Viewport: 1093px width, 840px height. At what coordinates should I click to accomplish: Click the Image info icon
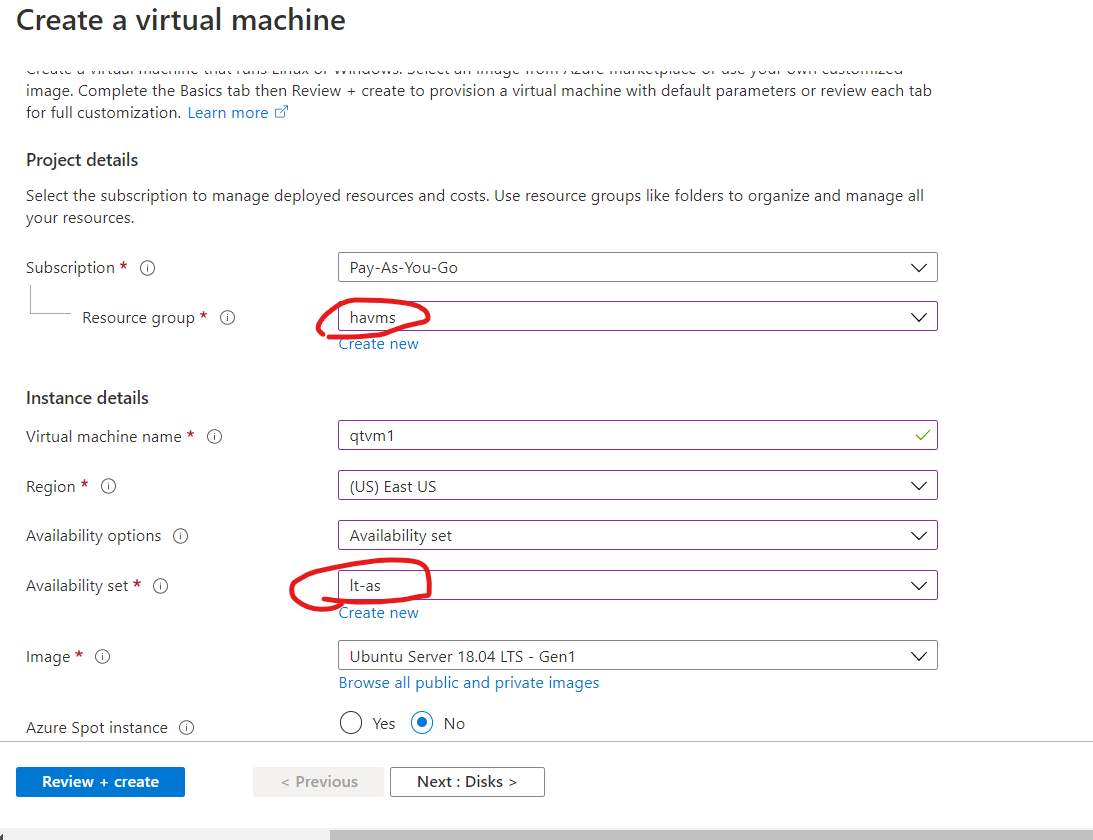(102, 657)
